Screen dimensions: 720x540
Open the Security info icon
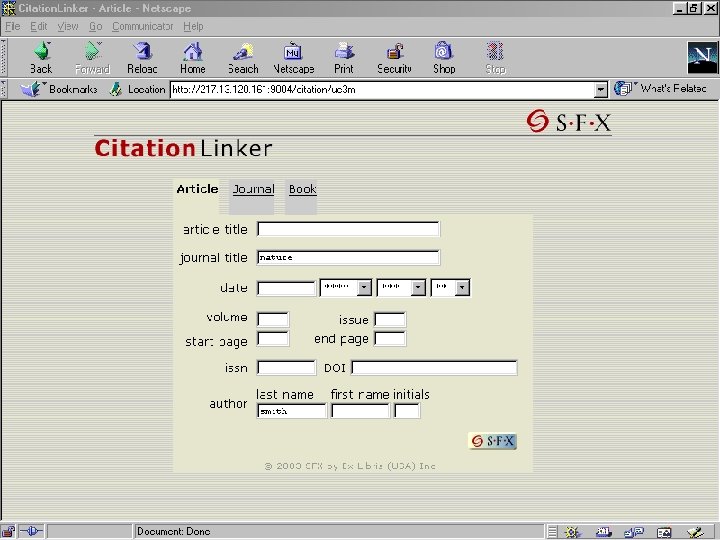[x=394, y=58]
